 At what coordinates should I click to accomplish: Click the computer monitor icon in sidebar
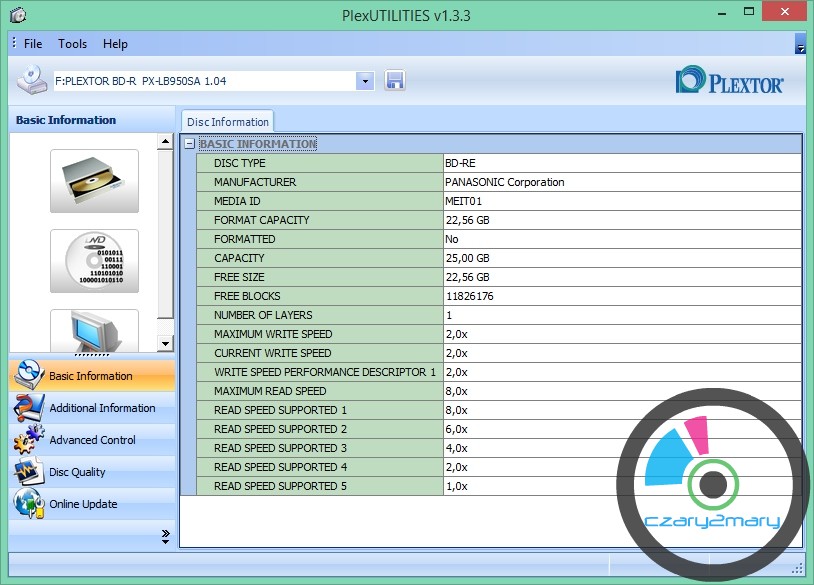(x=94, y=328)
